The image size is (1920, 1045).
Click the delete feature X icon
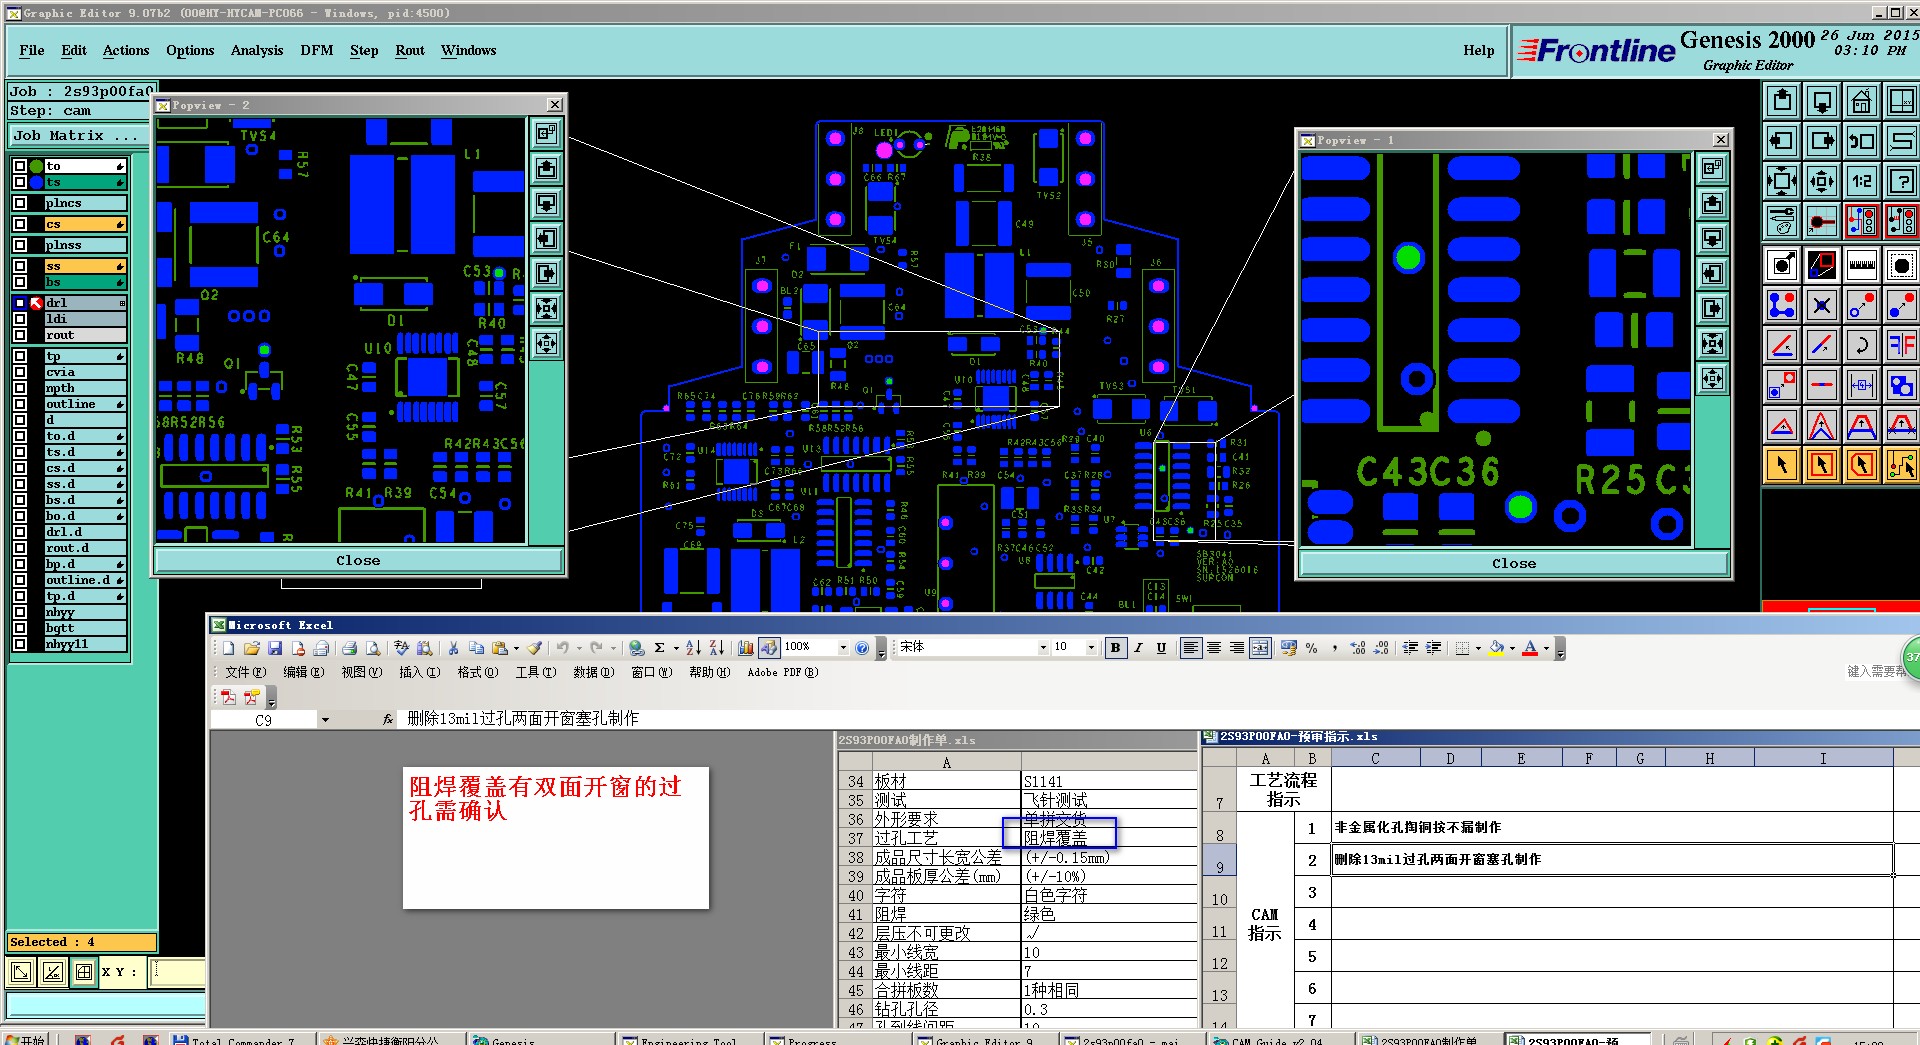1822,305
